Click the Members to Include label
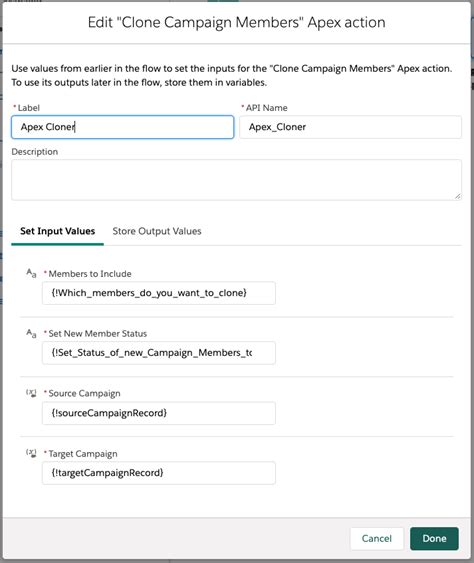Viewport: 474px width, 563px height. [x=90, y=274]
